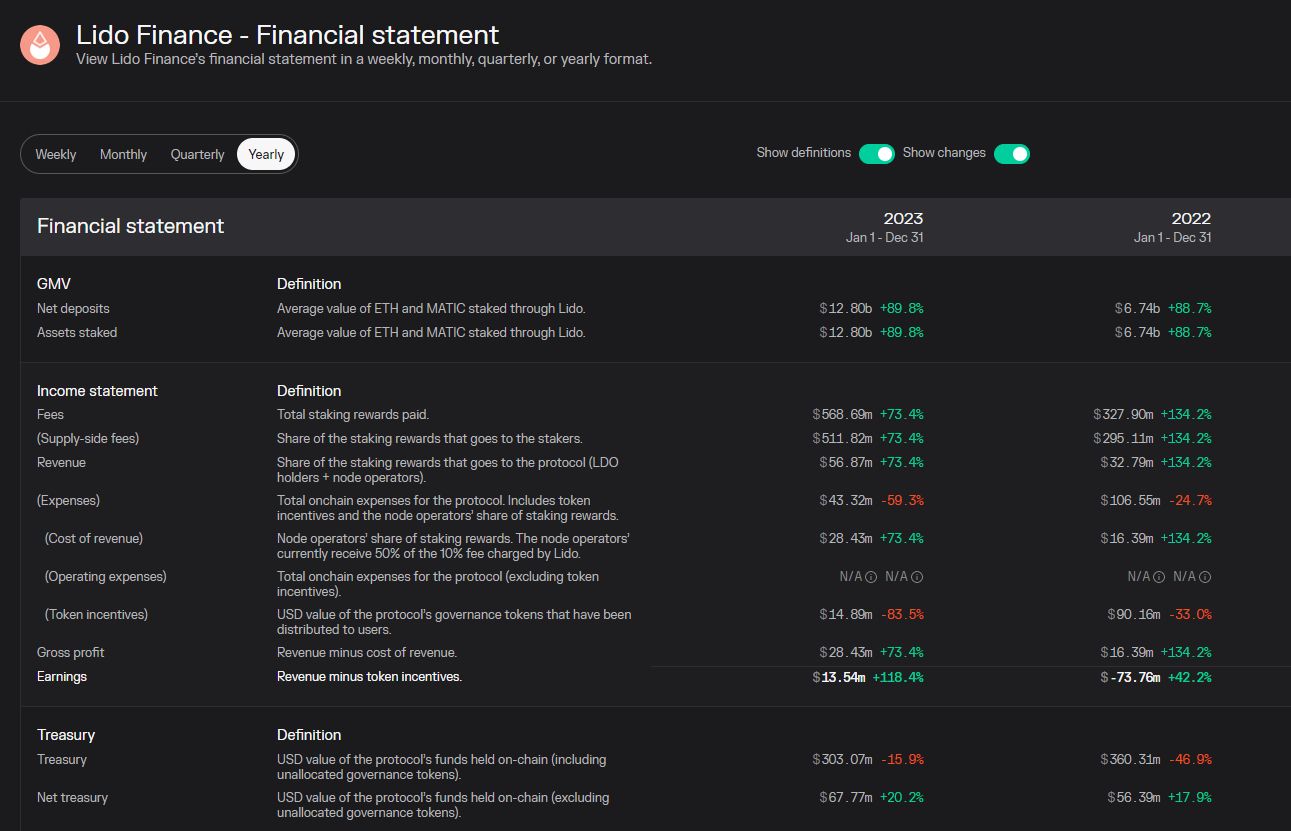Click the 2022 Treasury value $360.31m
1291x831 pixels.
pos(1130,760)
